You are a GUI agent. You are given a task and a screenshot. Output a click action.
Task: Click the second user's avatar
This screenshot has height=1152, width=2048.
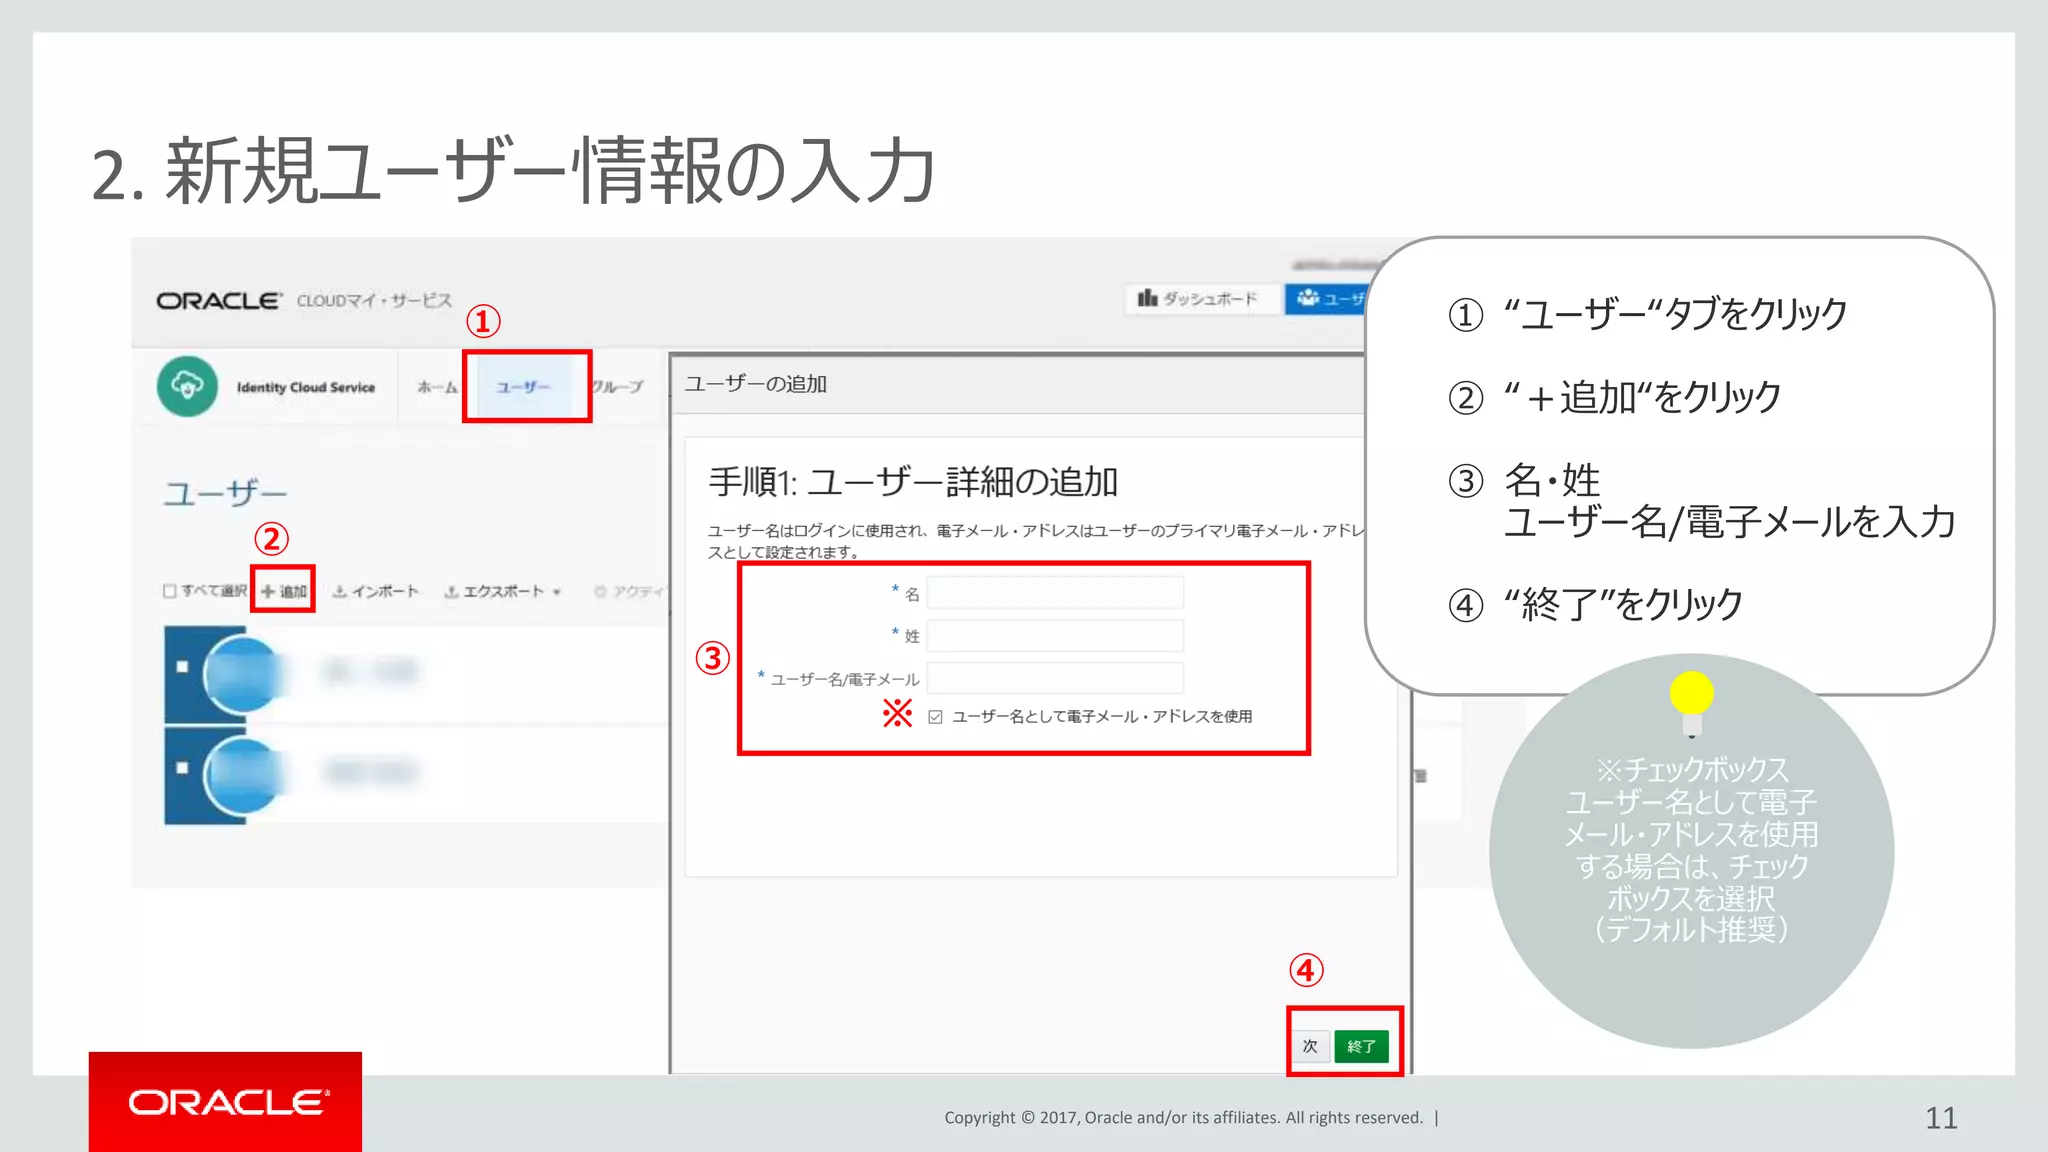pyautogui.click(x=242, y=776)
